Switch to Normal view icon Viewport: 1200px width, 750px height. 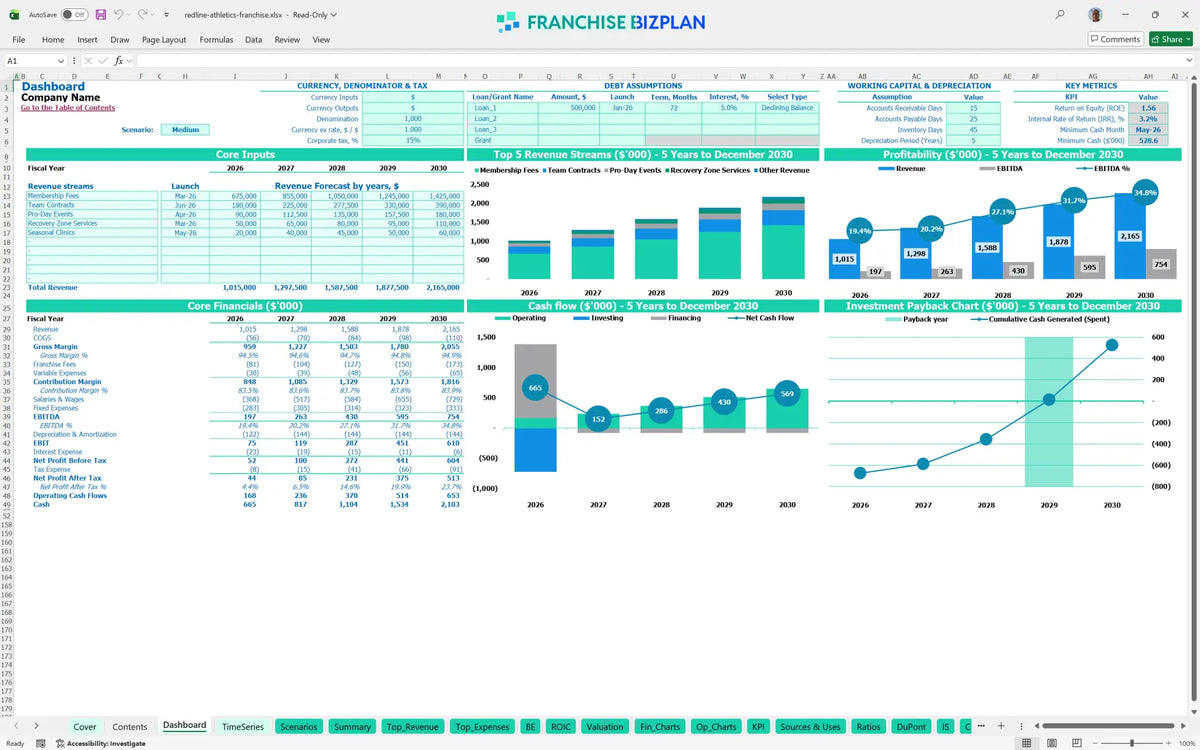[1025, 743]
